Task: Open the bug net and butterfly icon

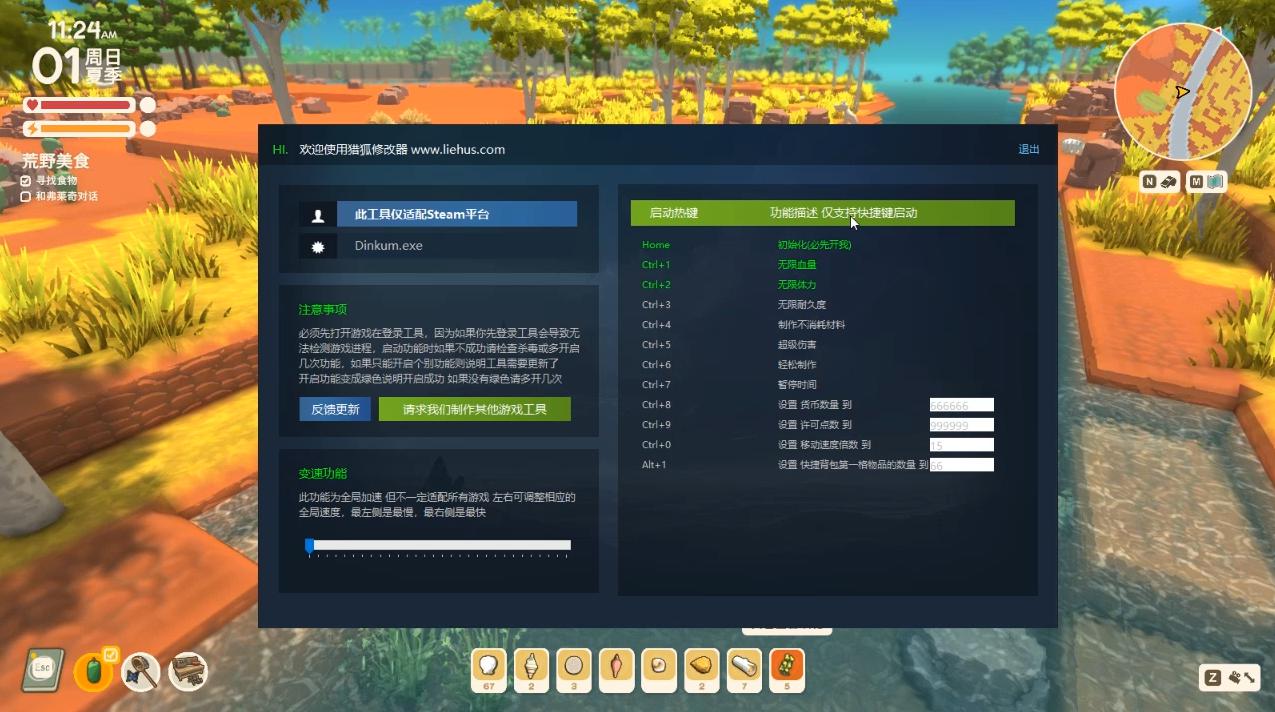Action: [x=140, y=671]
